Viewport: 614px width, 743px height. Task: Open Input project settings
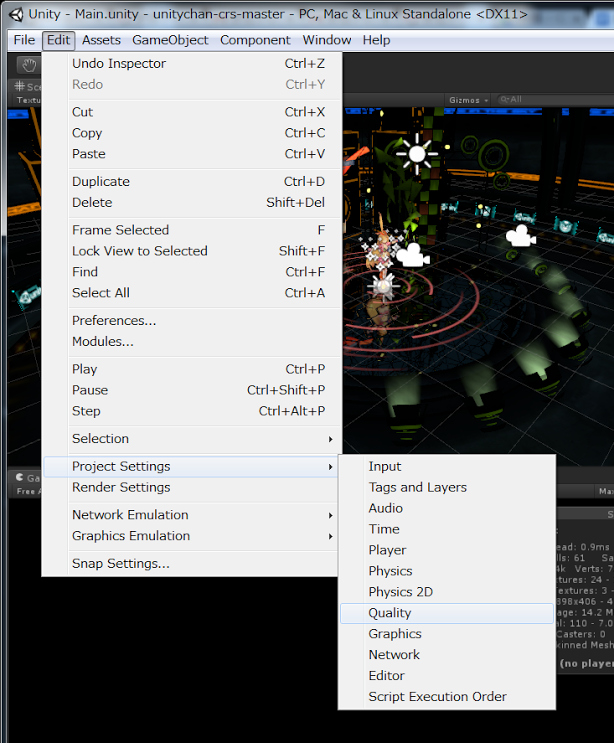(447, 467)
